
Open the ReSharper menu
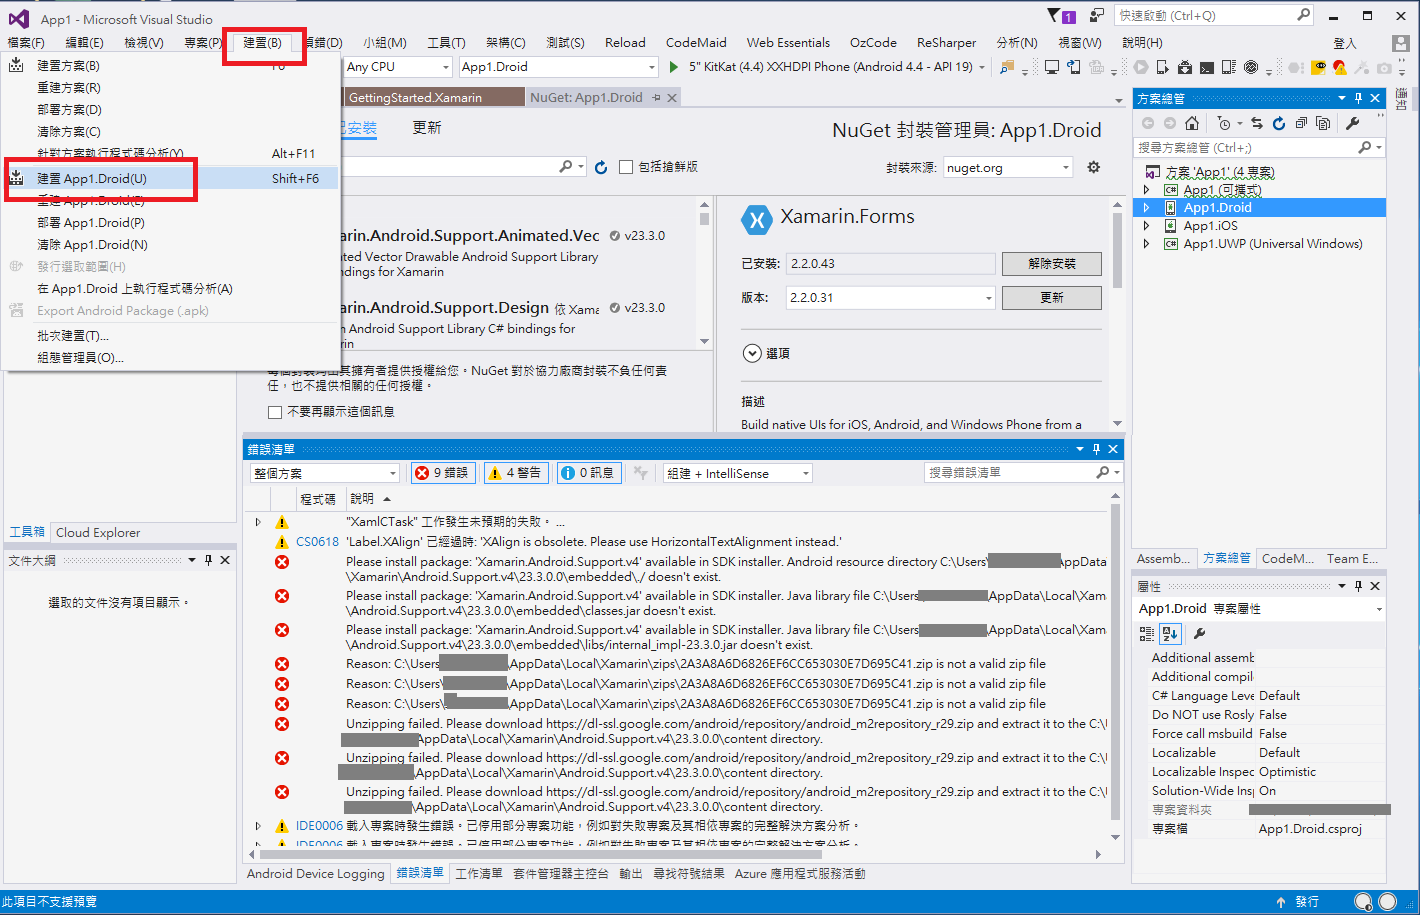click(x=946, y=43)
